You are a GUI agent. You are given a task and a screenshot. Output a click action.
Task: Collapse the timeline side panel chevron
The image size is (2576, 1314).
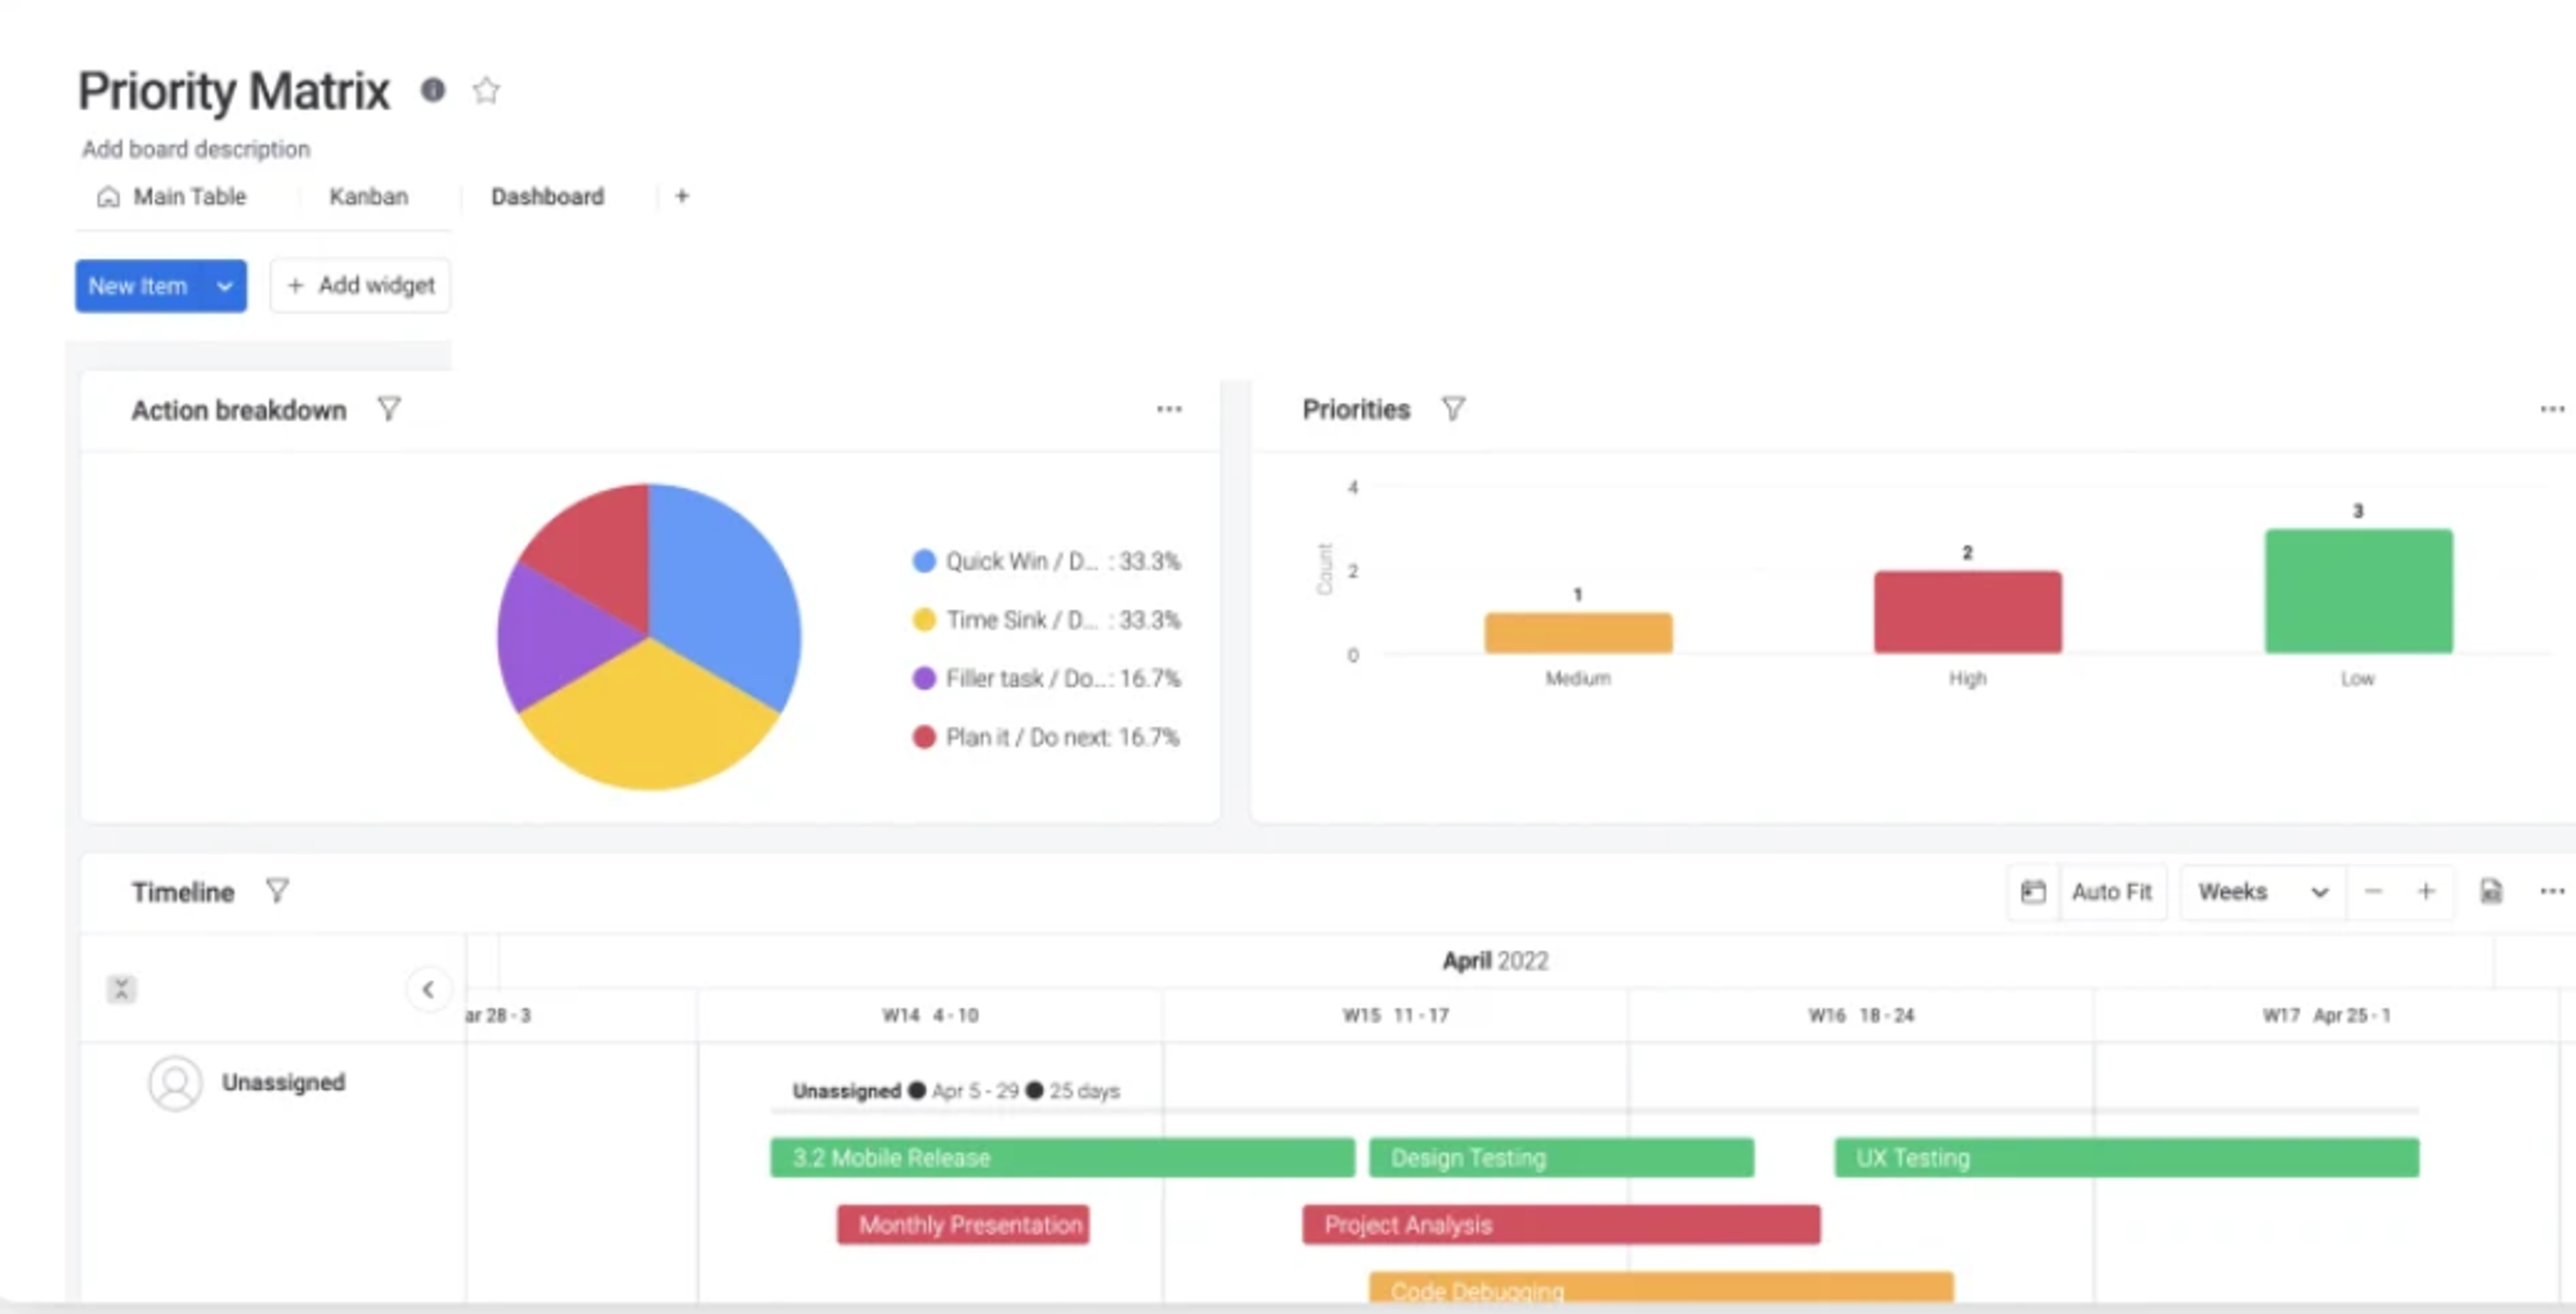(x=428, y=989)
